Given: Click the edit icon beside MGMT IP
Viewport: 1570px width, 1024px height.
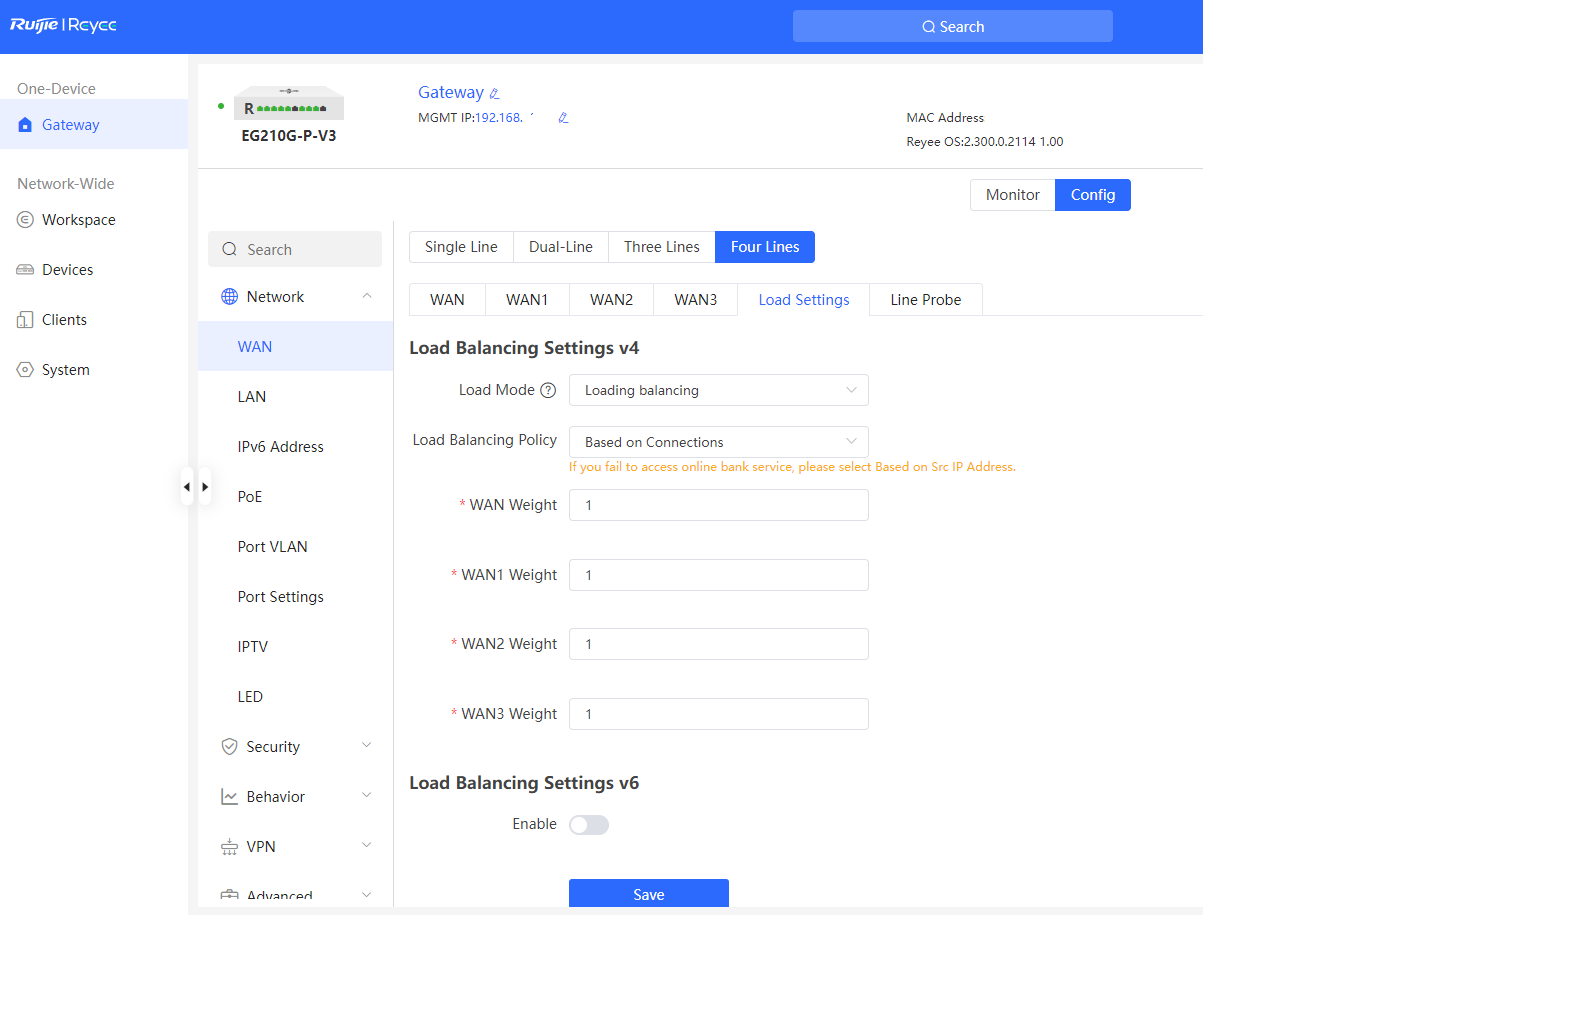Looking at the screenshot, I should point(563,118).
